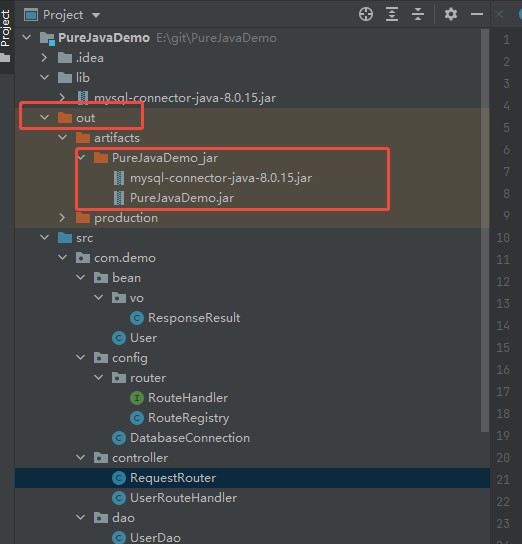This screenshot has width=522, height=544.
Task: Click editor gutter line number 10
Action: coord(503,238)
